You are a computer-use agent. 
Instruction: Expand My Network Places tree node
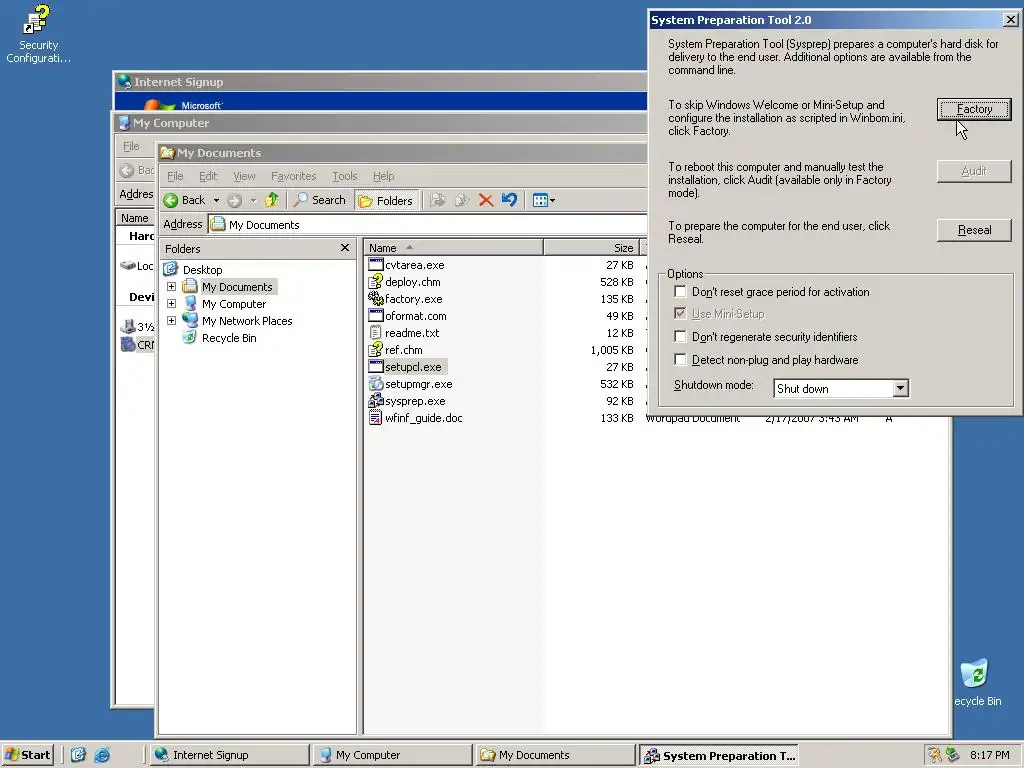pos(171,321)
